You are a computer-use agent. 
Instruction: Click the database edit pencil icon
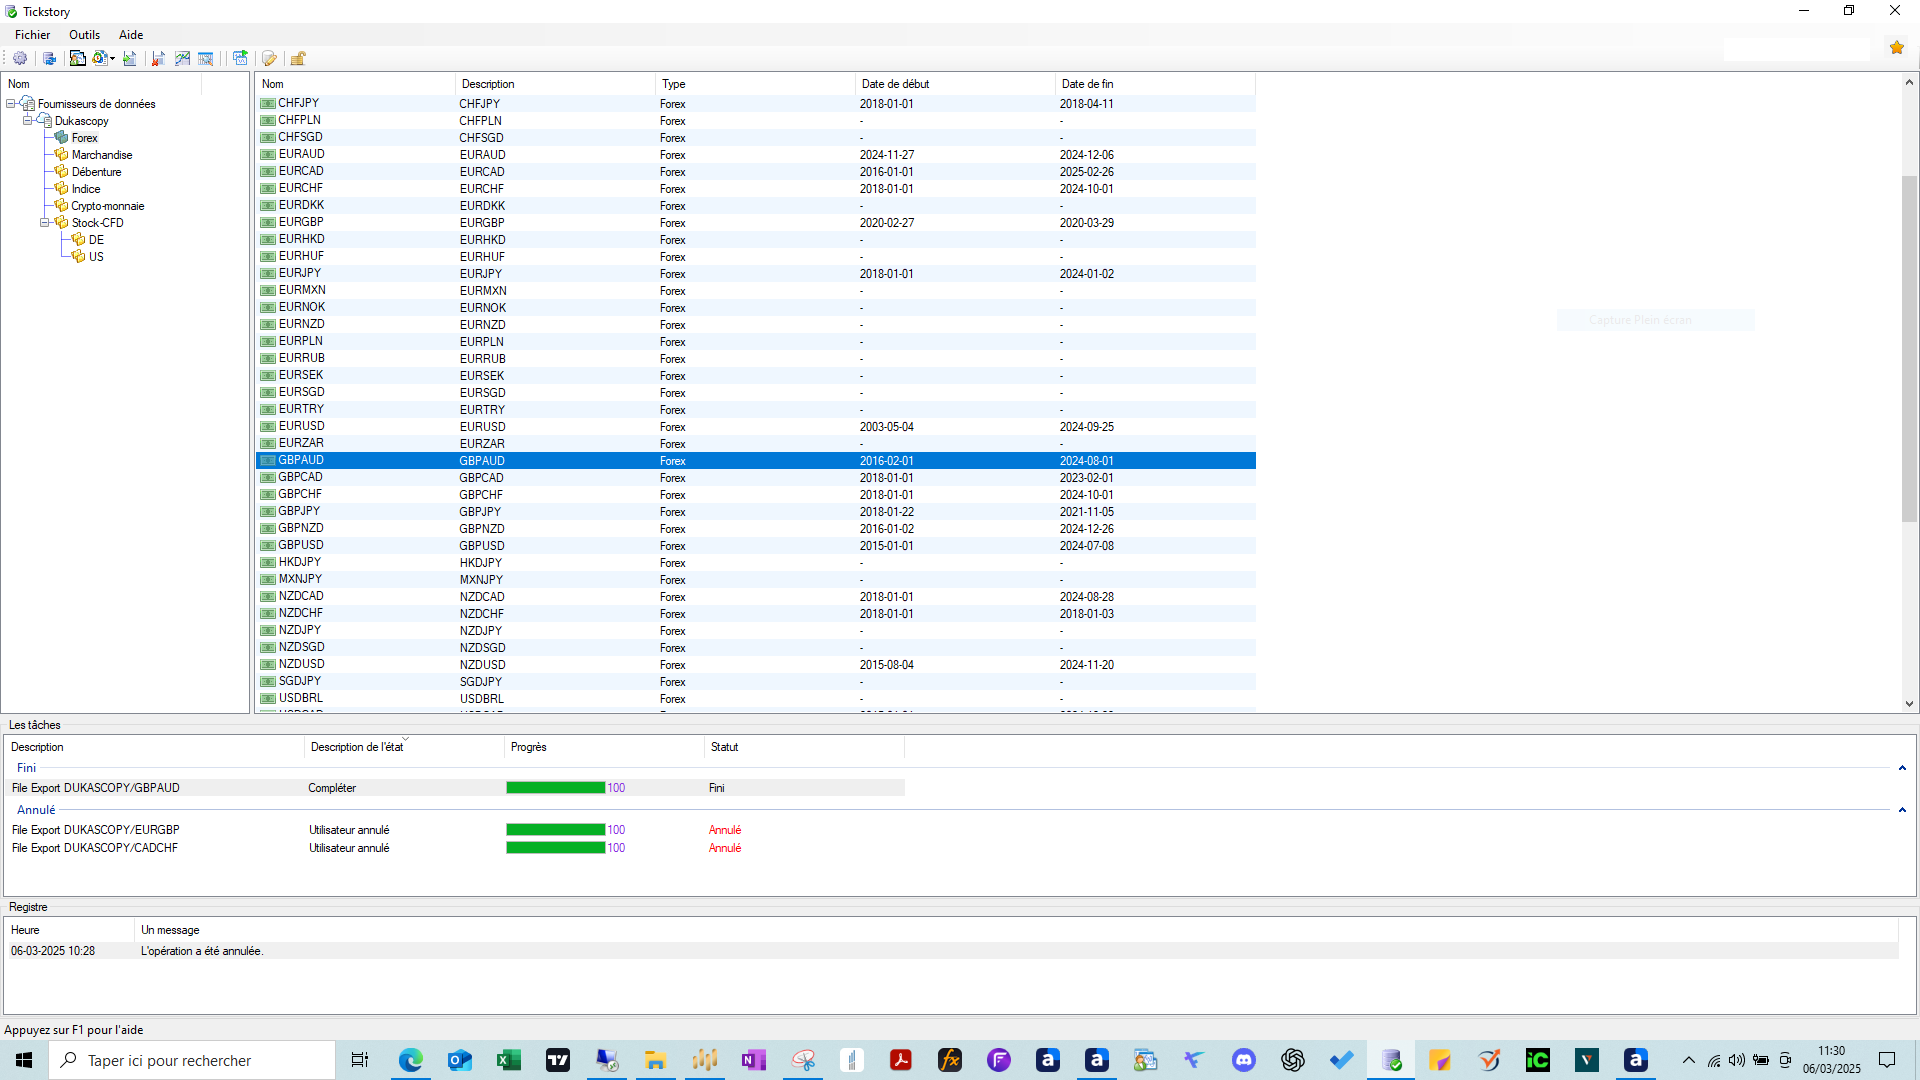click(269, 59)
